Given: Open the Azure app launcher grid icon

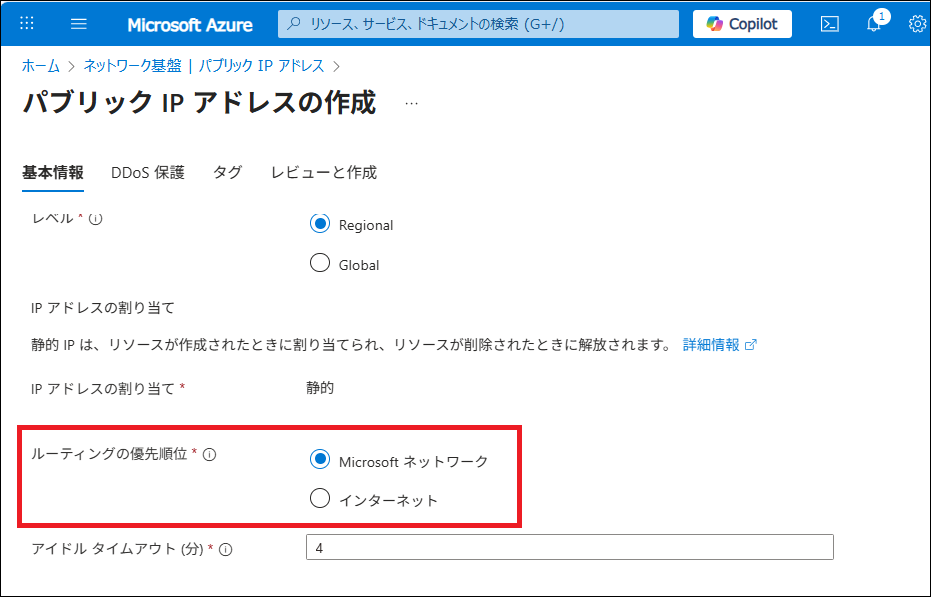Looking at the screenshot, I should 27,24.
